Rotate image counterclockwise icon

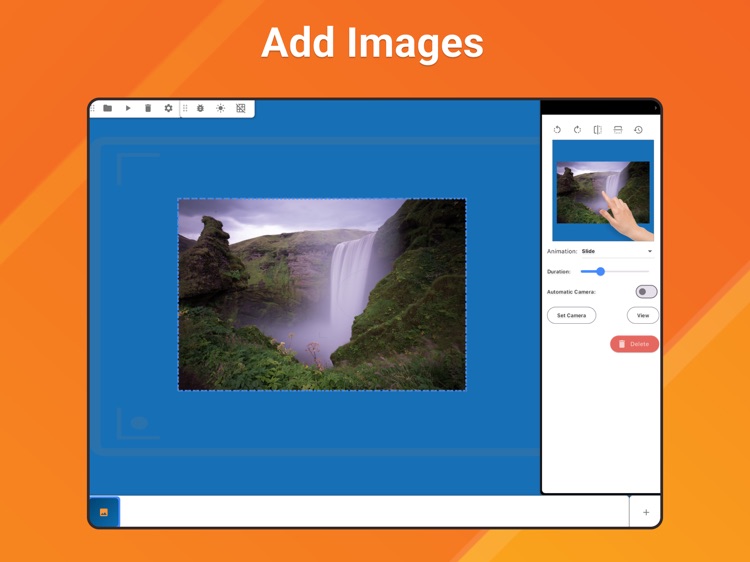[557, 130]
